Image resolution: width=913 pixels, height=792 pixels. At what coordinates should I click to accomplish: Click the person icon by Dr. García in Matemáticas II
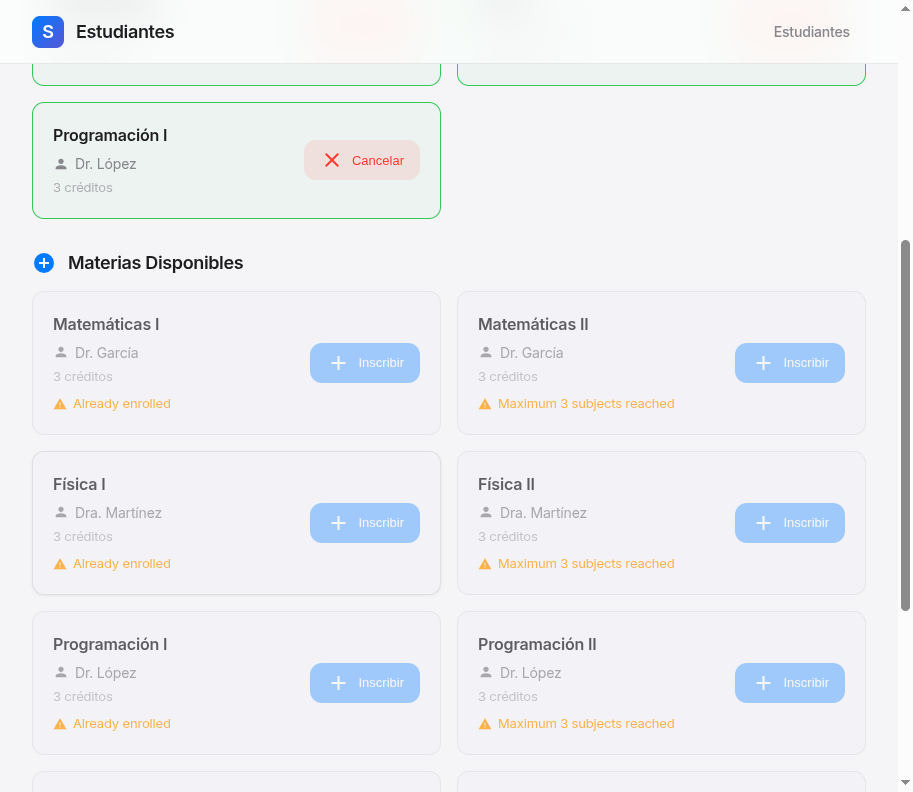[x=486, y=353]
